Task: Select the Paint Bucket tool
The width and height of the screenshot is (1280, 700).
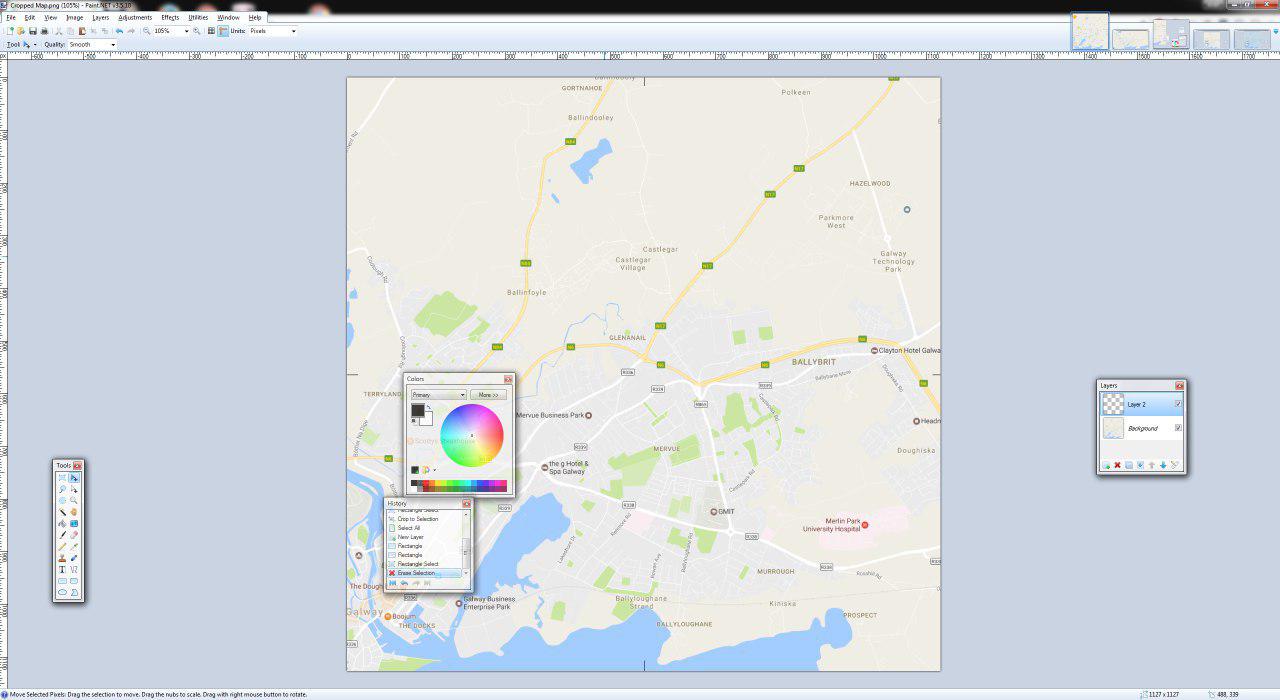Action: pyautogui.click(x=62, y=523)
